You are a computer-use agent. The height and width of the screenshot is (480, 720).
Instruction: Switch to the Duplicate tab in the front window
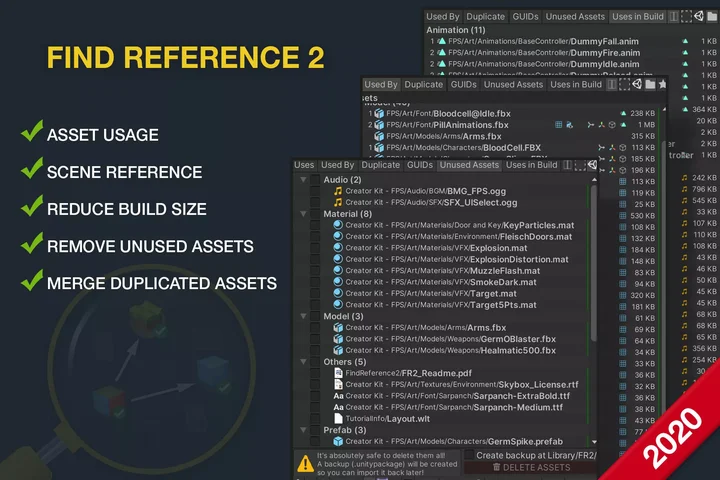click(381, 165)
